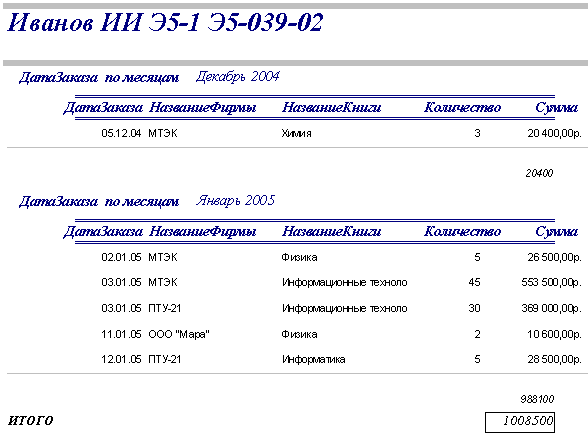Screen dimensions: 588x443
Task: Select Информационные техноло in the quantity 30 row
Action: pyautogui.click(x=345, y=308)
